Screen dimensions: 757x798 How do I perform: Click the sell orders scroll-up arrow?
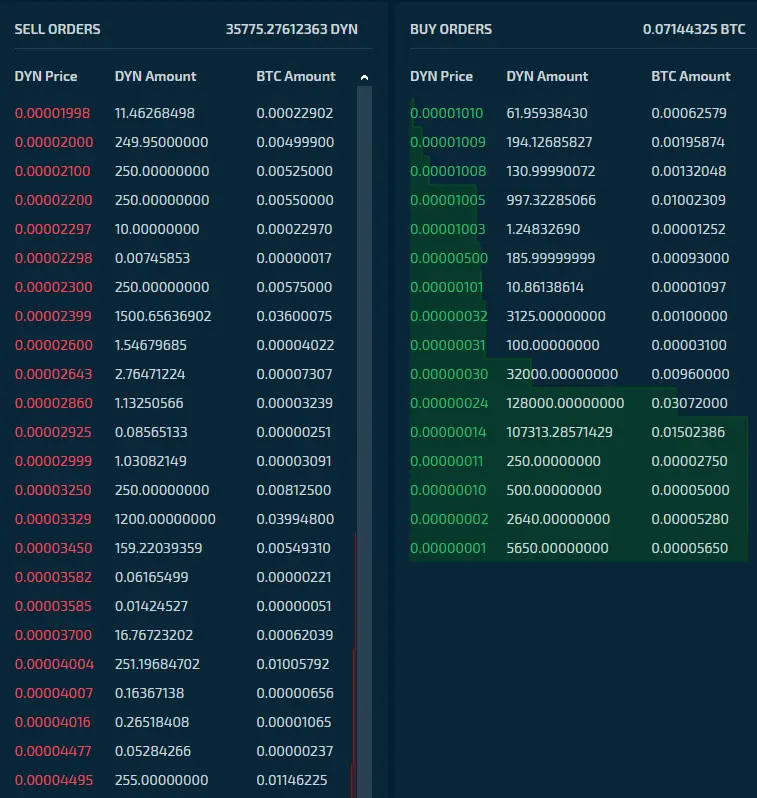click(364, 77)
